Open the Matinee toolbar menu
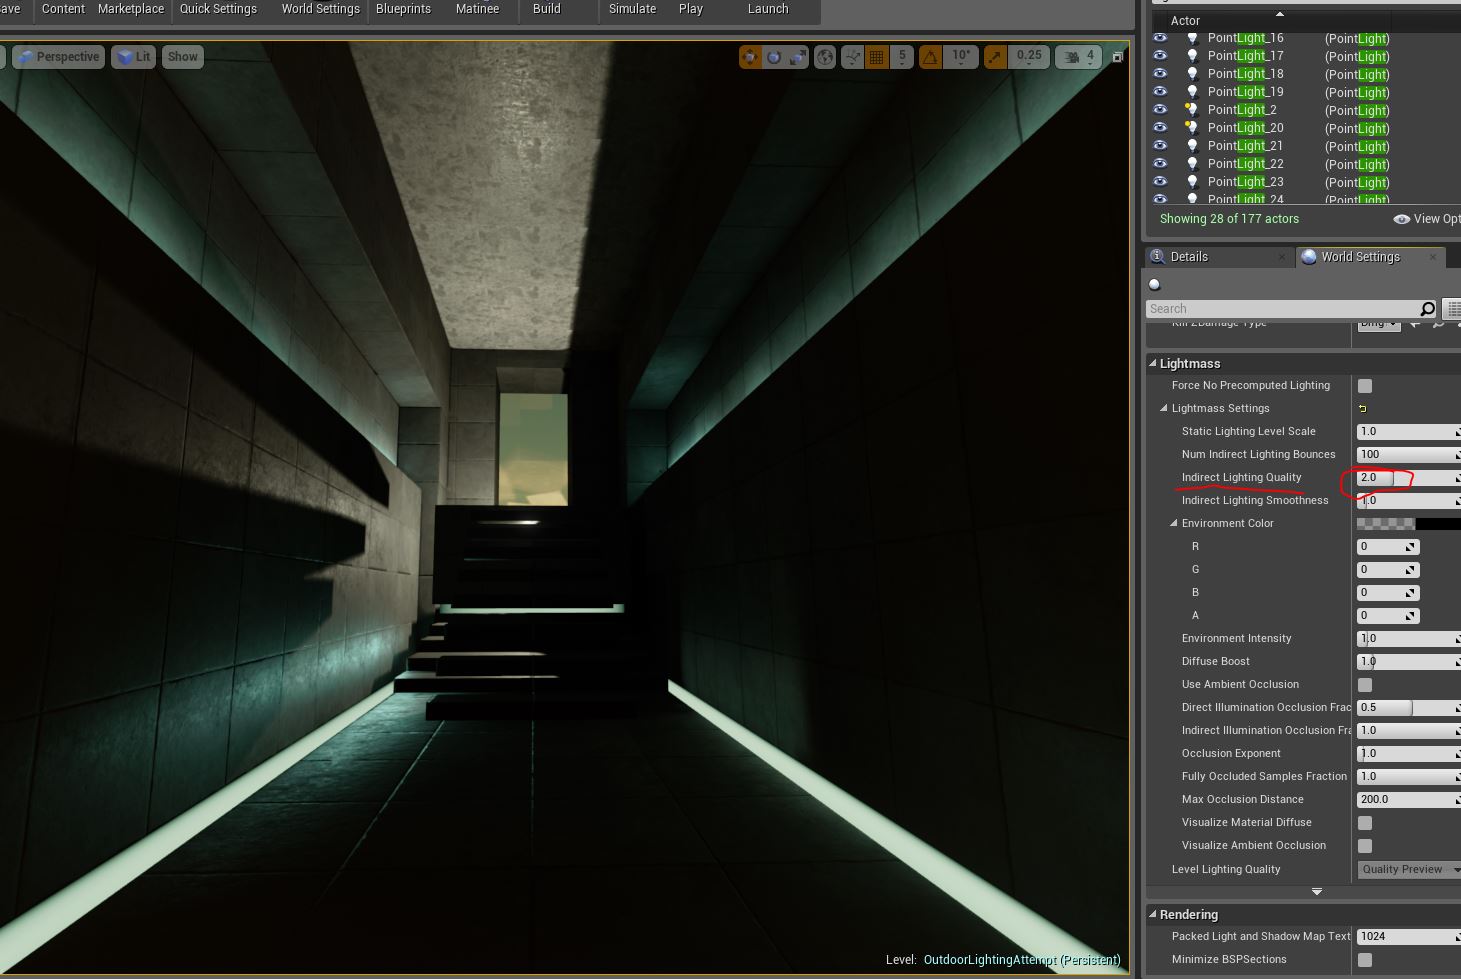Viewport: 1461px width, 979px height. click(477, 9)
